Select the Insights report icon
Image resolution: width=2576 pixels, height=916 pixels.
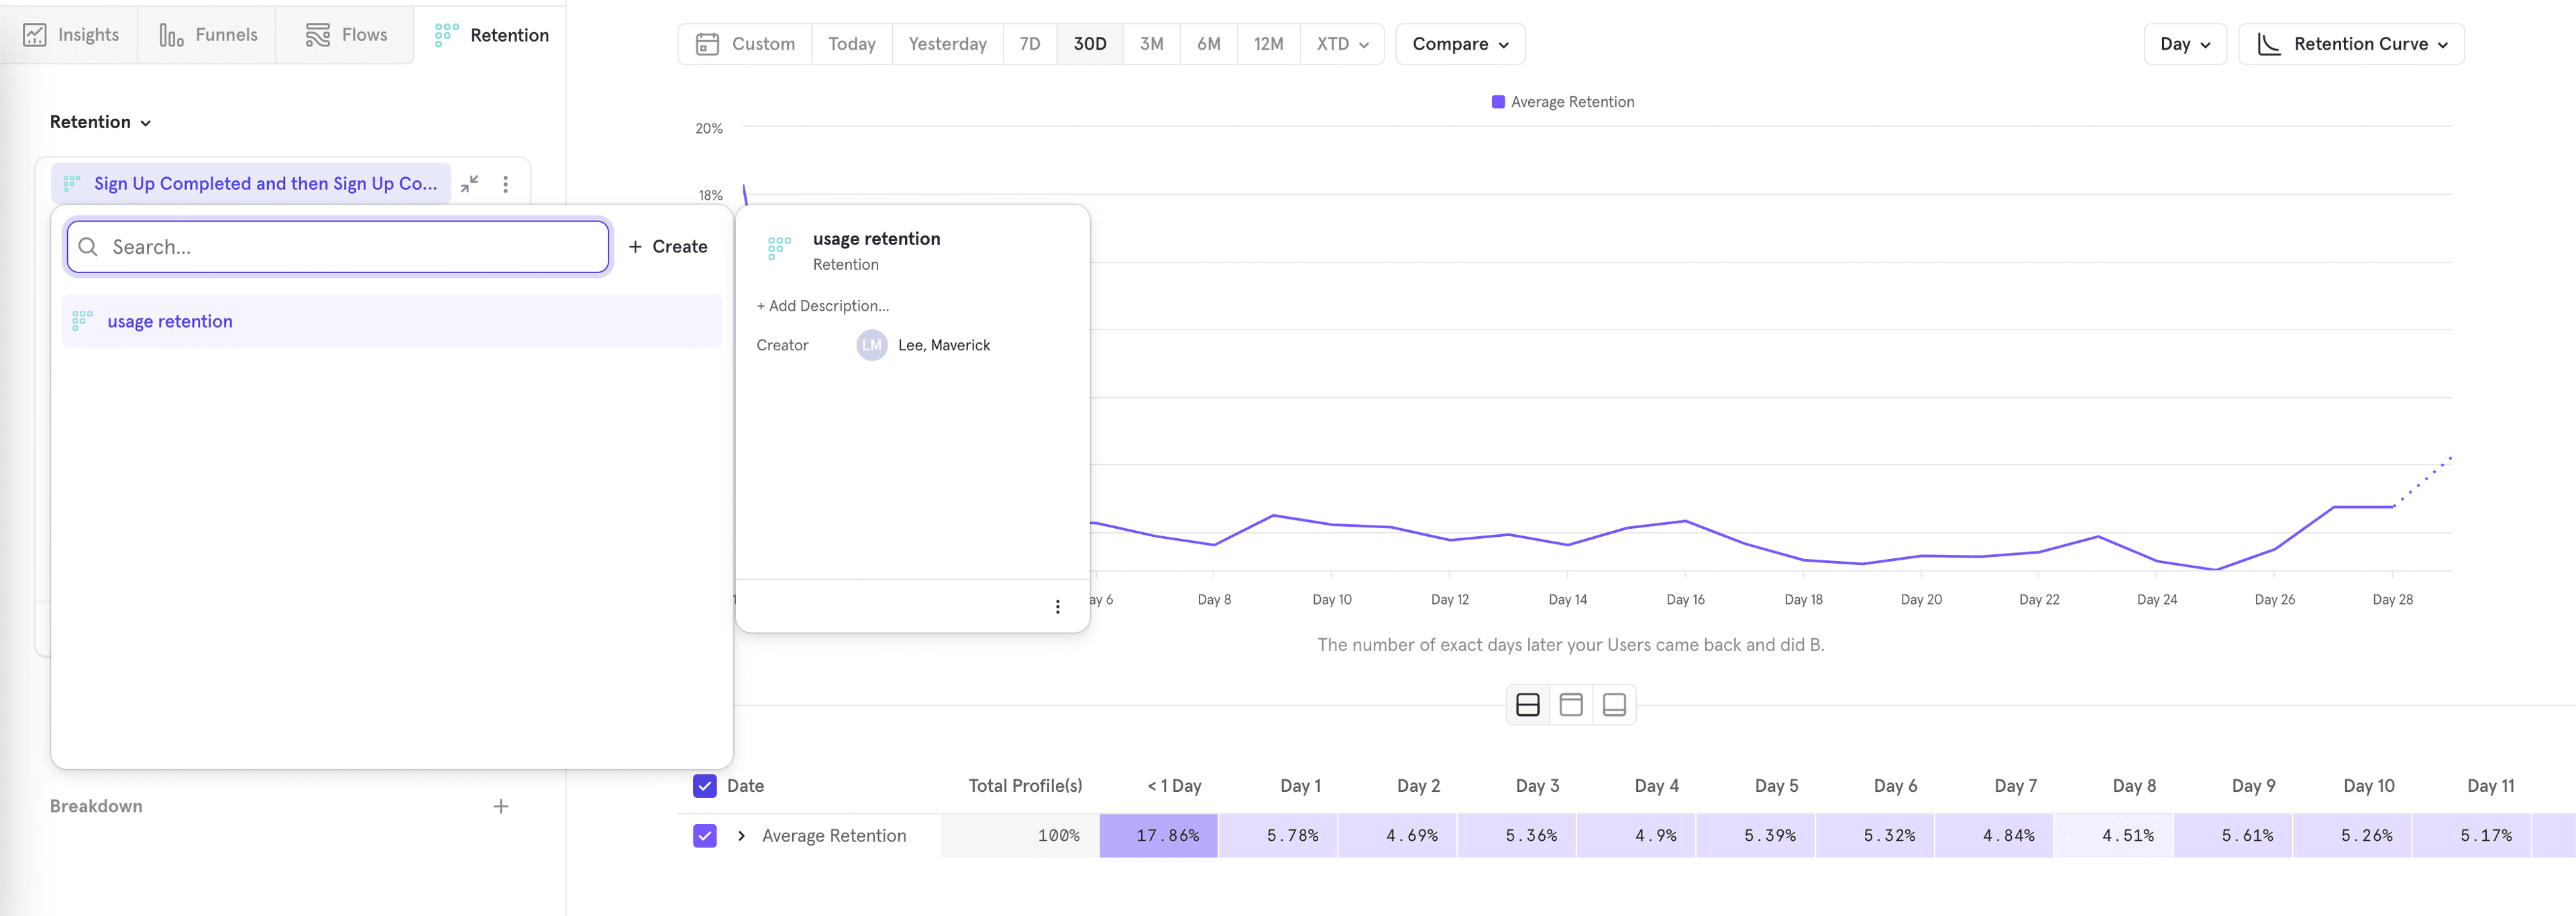36,33
